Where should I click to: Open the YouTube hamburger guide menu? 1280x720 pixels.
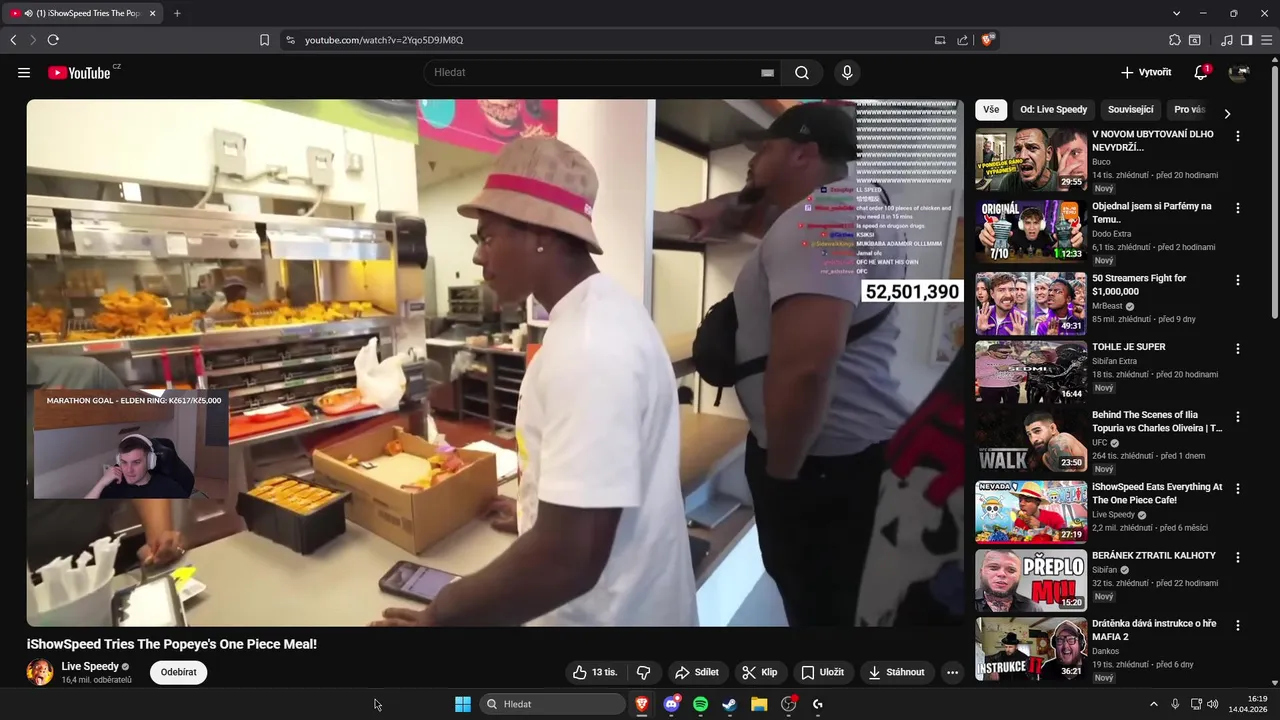point(24,72)
